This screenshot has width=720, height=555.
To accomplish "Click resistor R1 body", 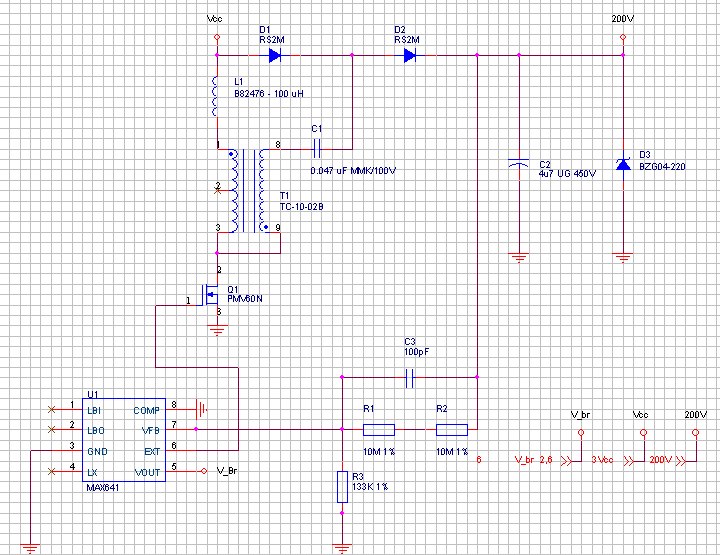I will pos(378,430).
